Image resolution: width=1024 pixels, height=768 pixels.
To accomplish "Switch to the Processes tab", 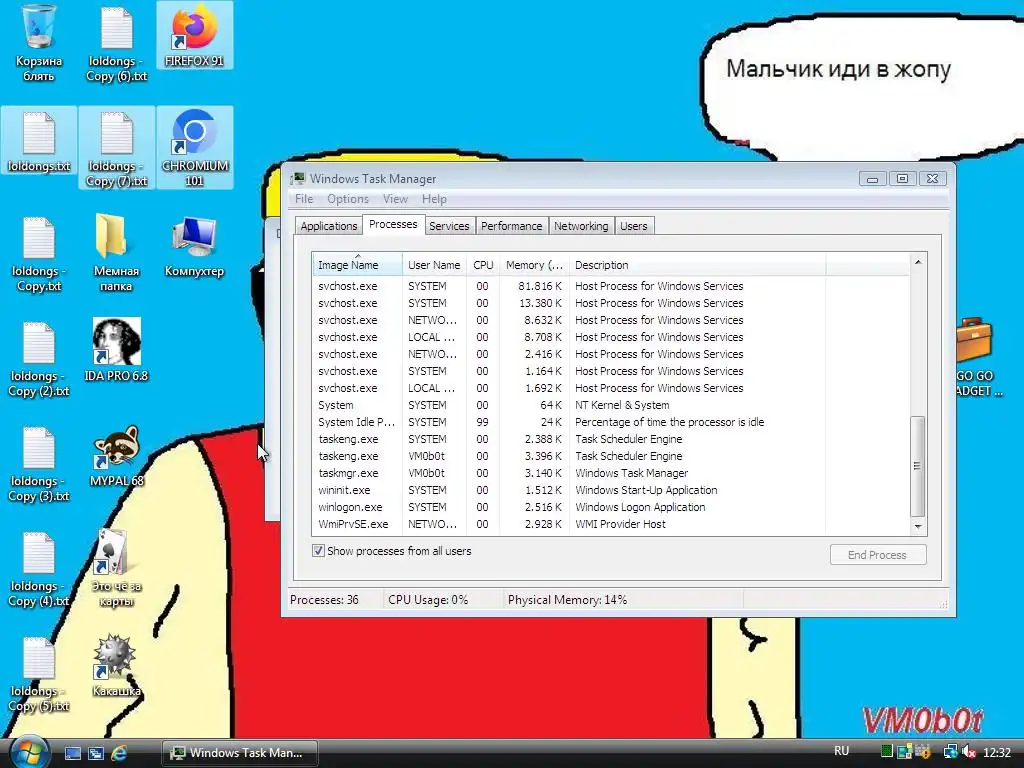I will [393, 224].
